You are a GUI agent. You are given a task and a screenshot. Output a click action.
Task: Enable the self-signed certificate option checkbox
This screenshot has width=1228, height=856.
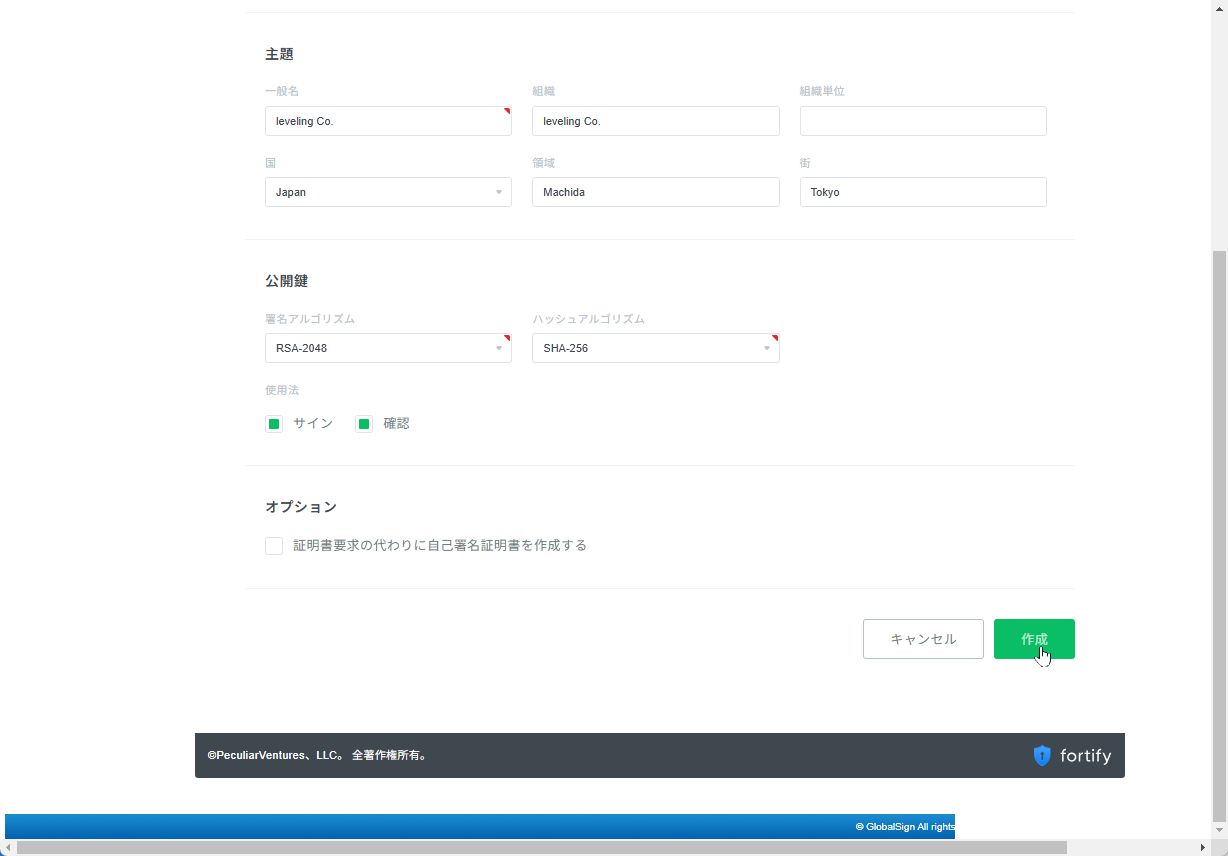click(274, 546)
